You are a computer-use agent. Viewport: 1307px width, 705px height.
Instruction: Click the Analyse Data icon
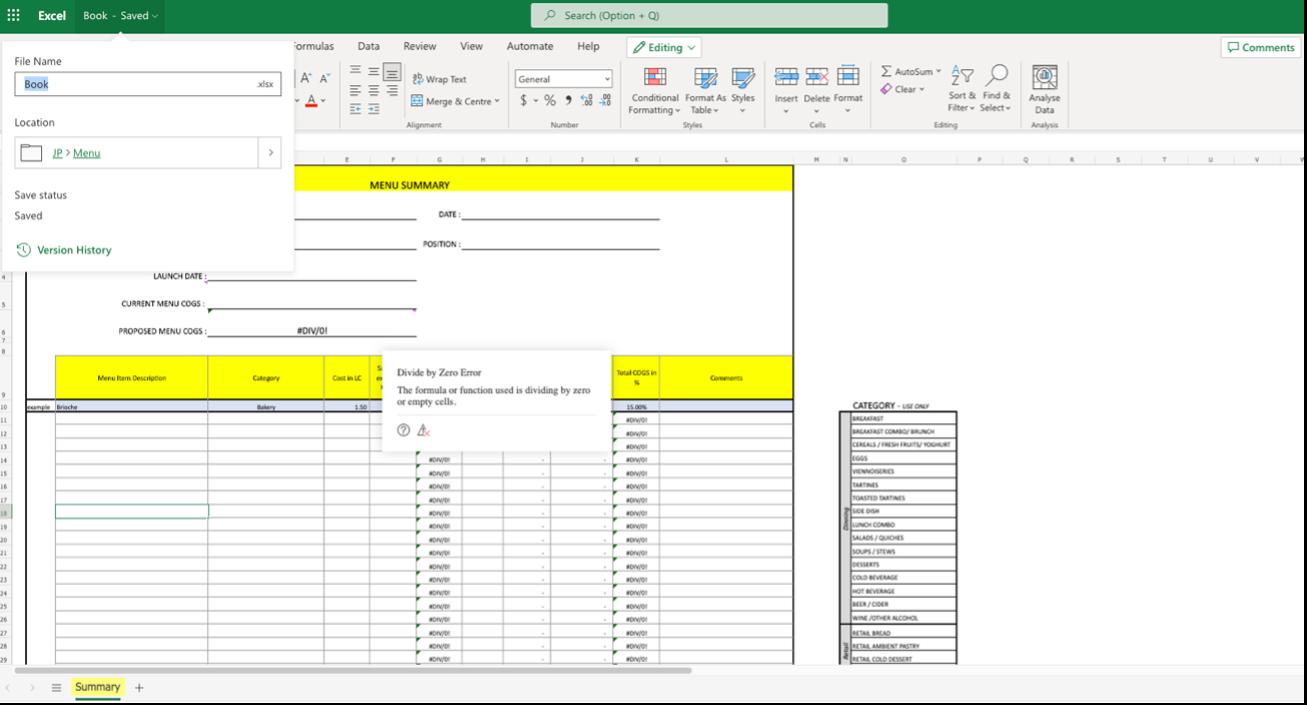point(1044,77)
